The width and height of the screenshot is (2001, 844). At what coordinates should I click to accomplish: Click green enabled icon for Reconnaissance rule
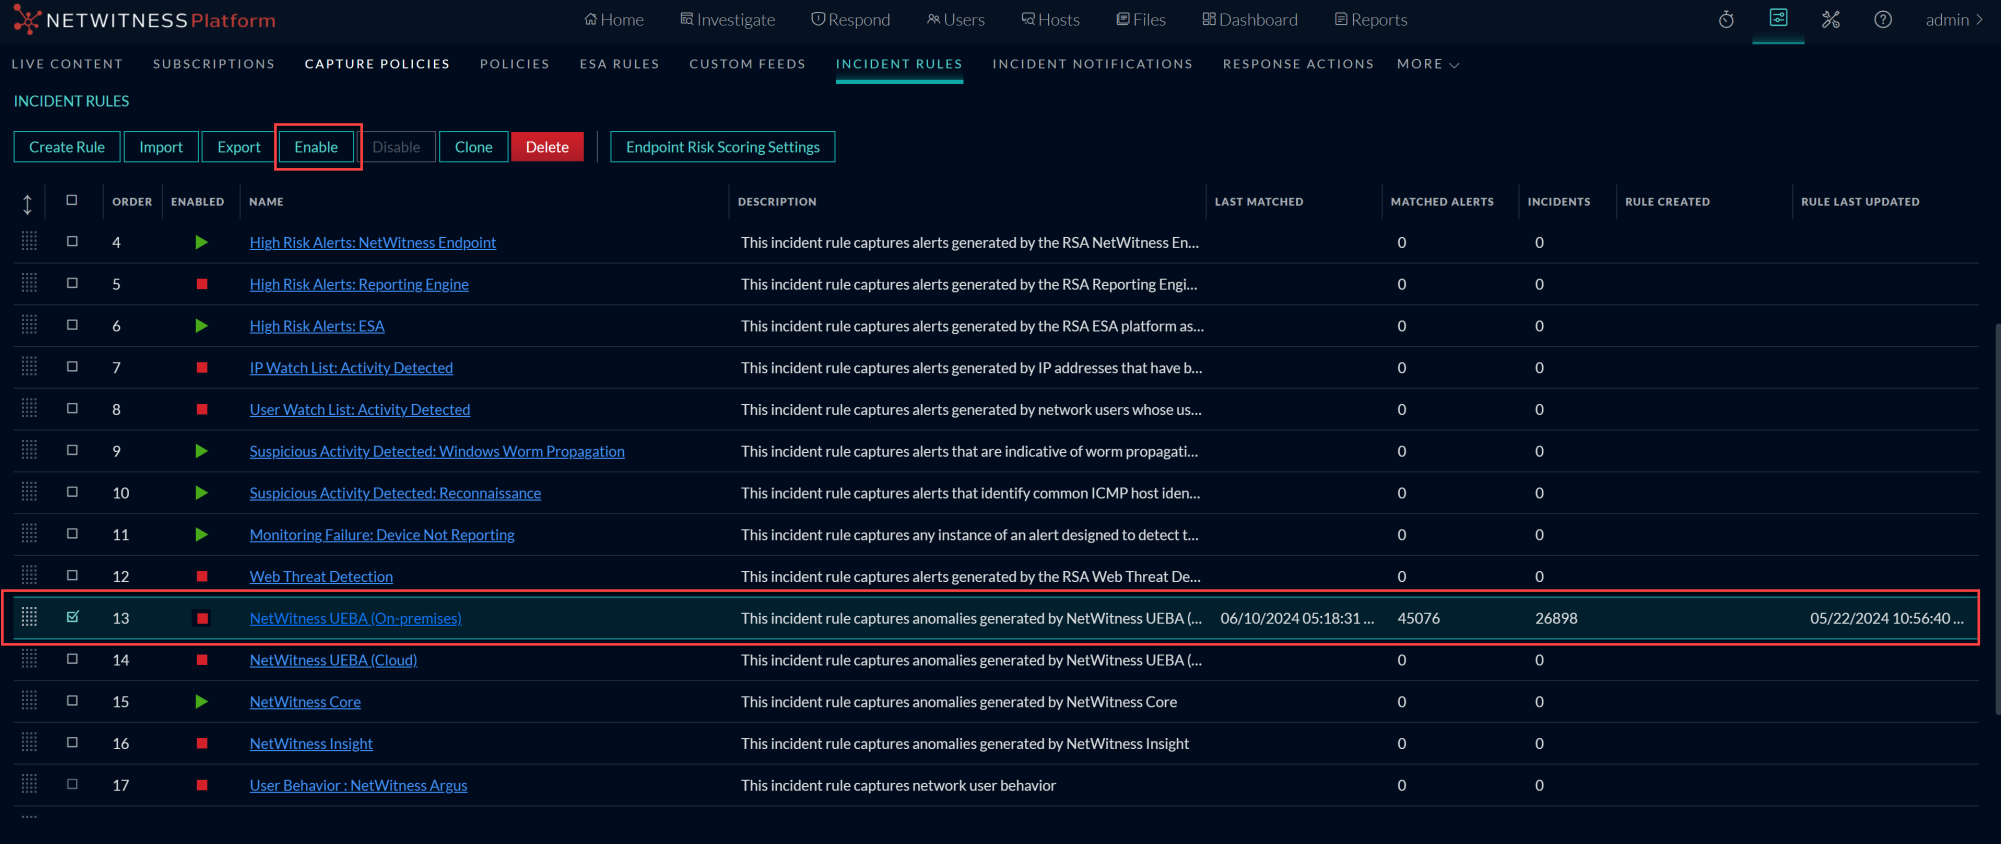201,493
